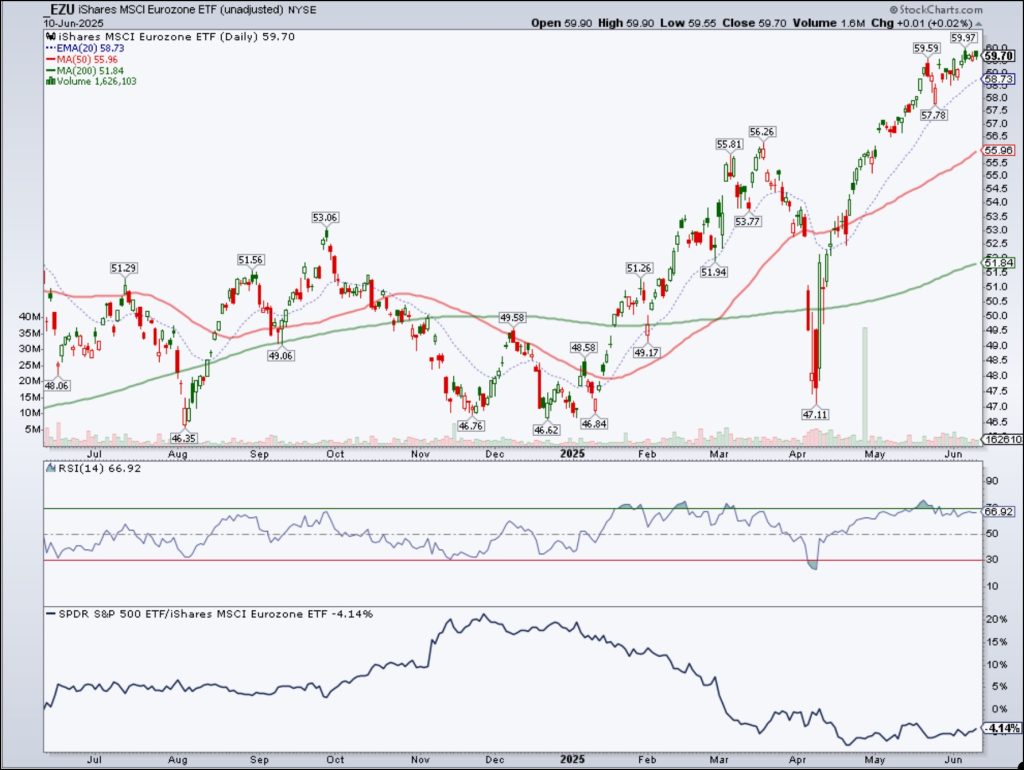Click the 20% label on ratio axis
Image resolution: width=1024 pixels, height=770 pixels.
click(x=996, y=619)
